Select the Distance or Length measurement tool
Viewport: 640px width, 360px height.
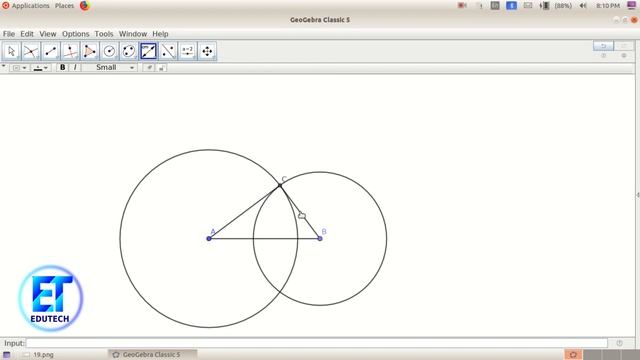[x=149, y=51]
